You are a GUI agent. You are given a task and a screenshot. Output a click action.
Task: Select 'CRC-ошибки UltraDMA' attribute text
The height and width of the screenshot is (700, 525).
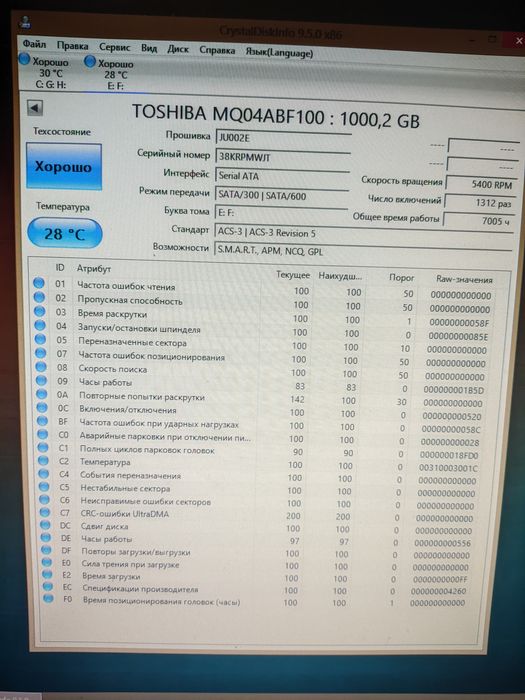[125, 513]
